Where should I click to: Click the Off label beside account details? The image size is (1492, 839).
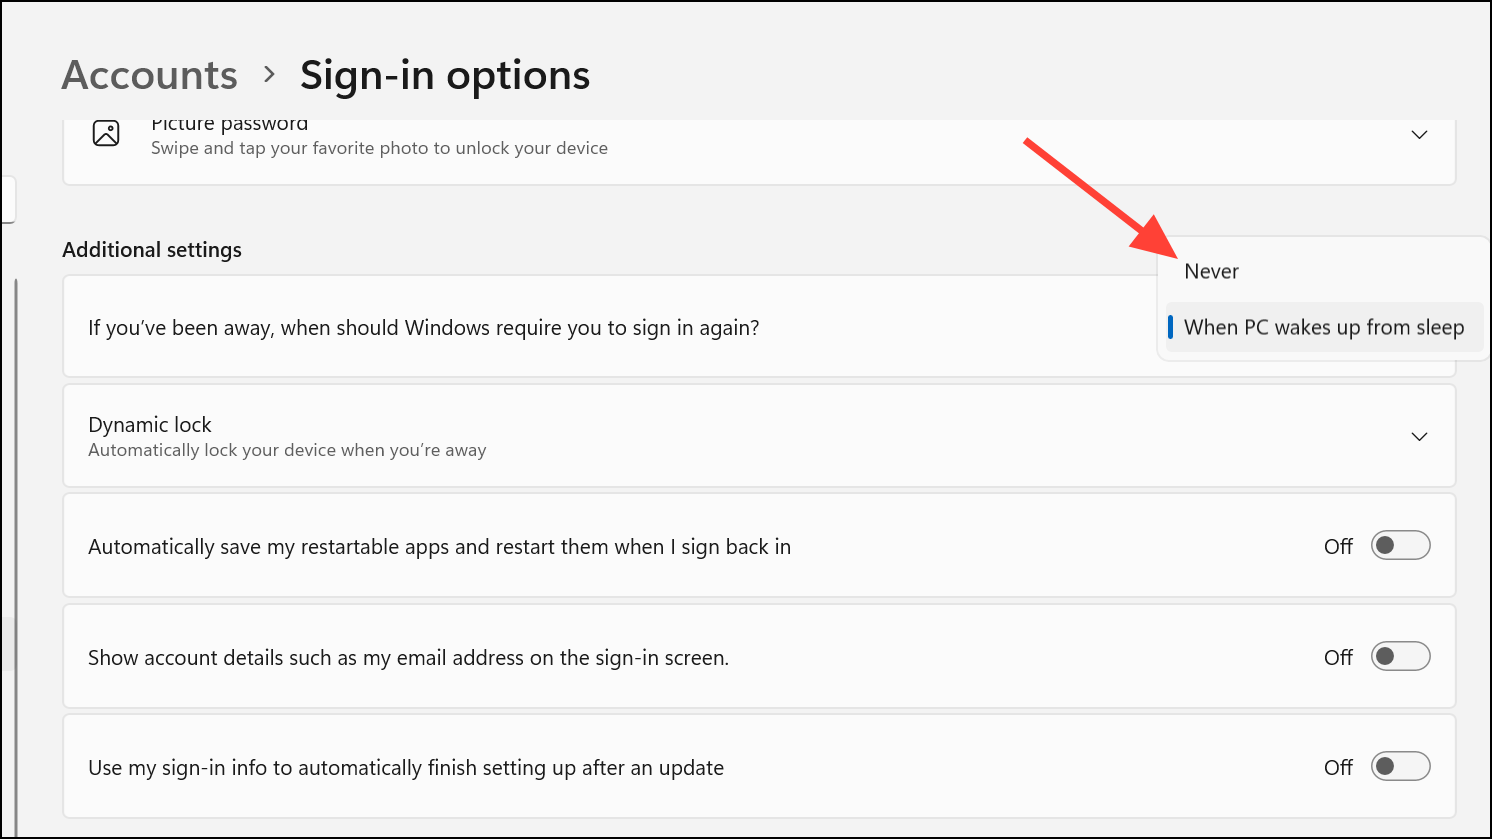(x=1338, y=658)
